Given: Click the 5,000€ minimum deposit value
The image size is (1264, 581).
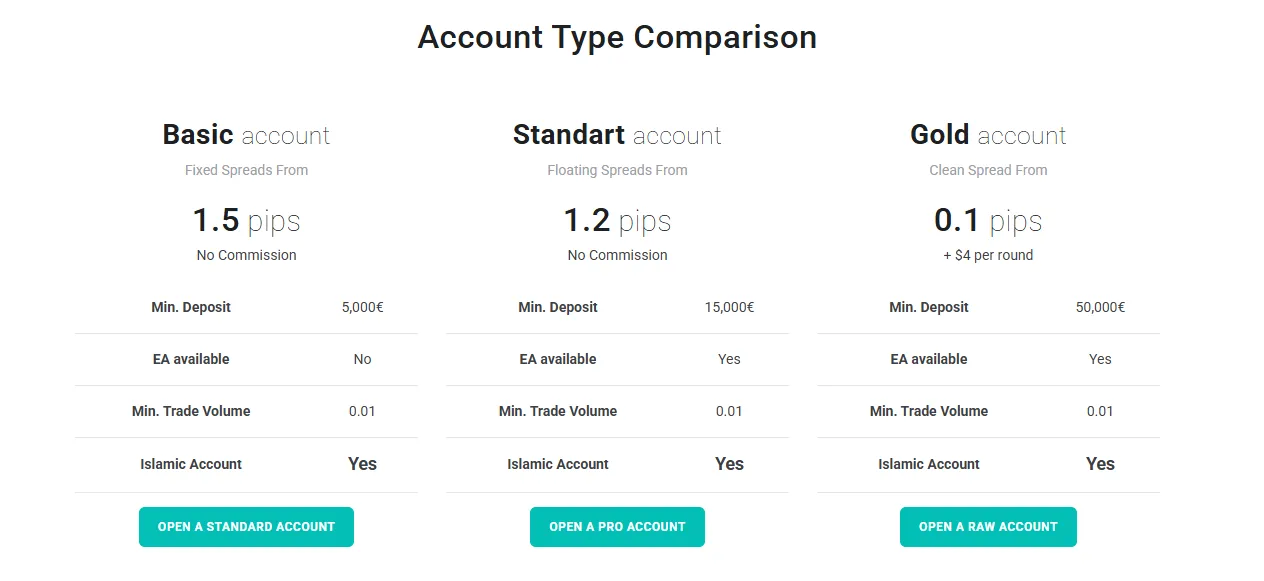Looking at the screenshot, I should [362, 307].
